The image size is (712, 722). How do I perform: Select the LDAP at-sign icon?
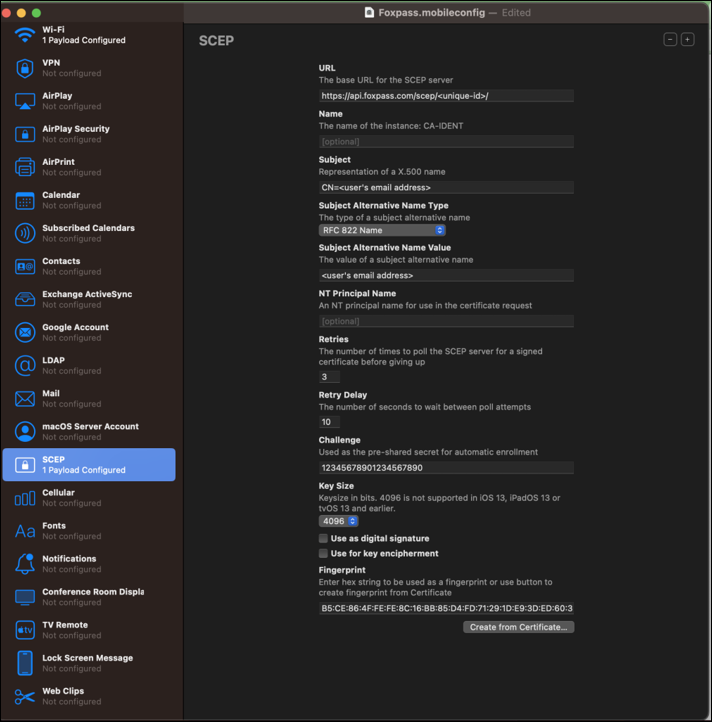[25, 365]
